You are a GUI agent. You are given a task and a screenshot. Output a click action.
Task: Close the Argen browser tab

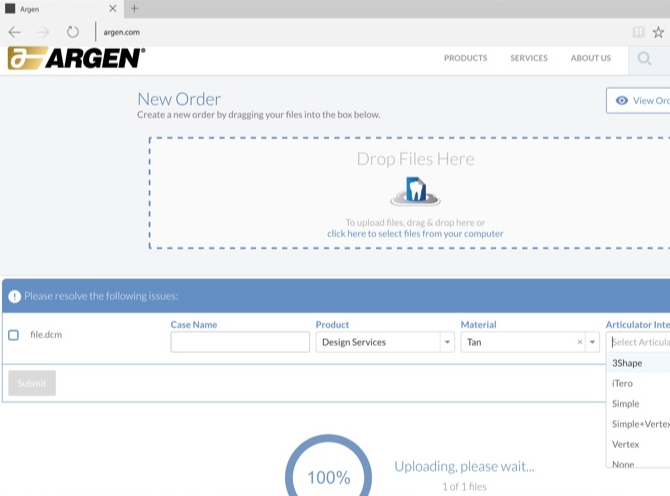tap(112, 9)
